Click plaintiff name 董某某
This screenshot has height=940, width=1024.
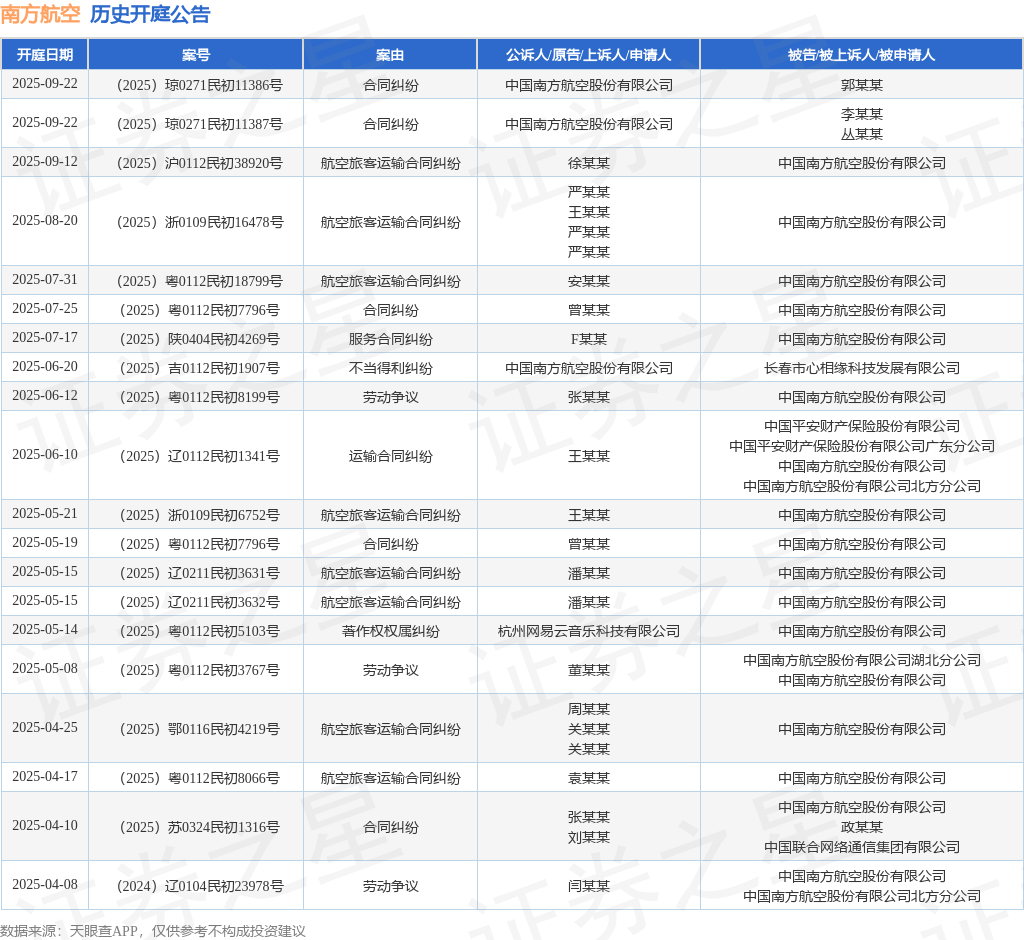pyautogui.click(x=588, y=670)
